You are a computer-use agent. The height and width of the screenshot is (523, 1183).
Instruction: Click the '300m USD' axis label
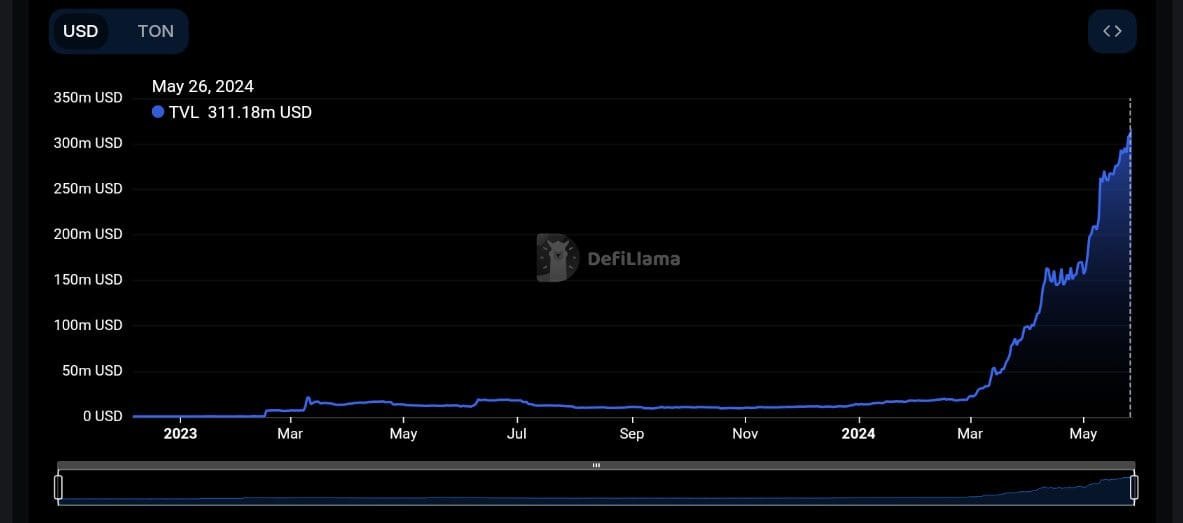(x=88, y=143)
